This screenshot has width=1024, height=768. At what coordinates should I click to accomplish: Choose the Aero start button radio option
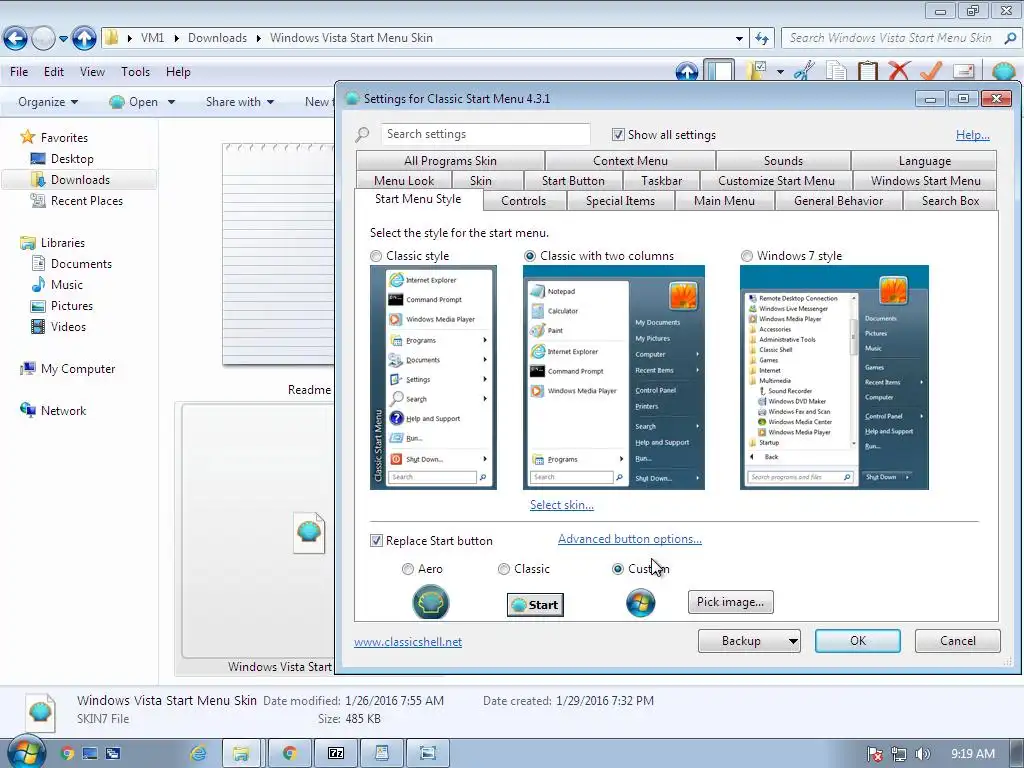(x=408, y=569)
